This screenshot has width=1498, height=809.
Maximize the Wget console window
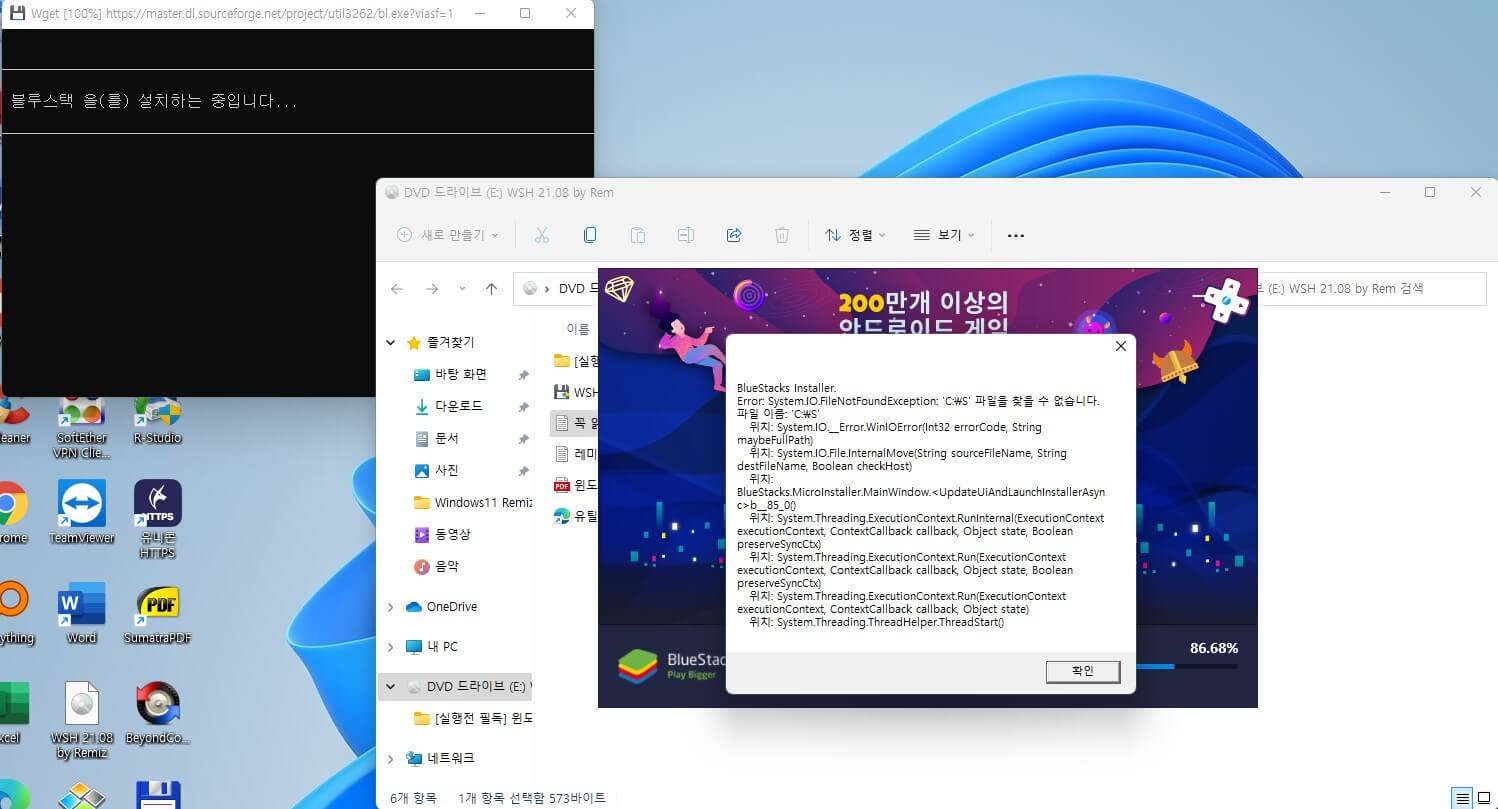tap(525, 14)
